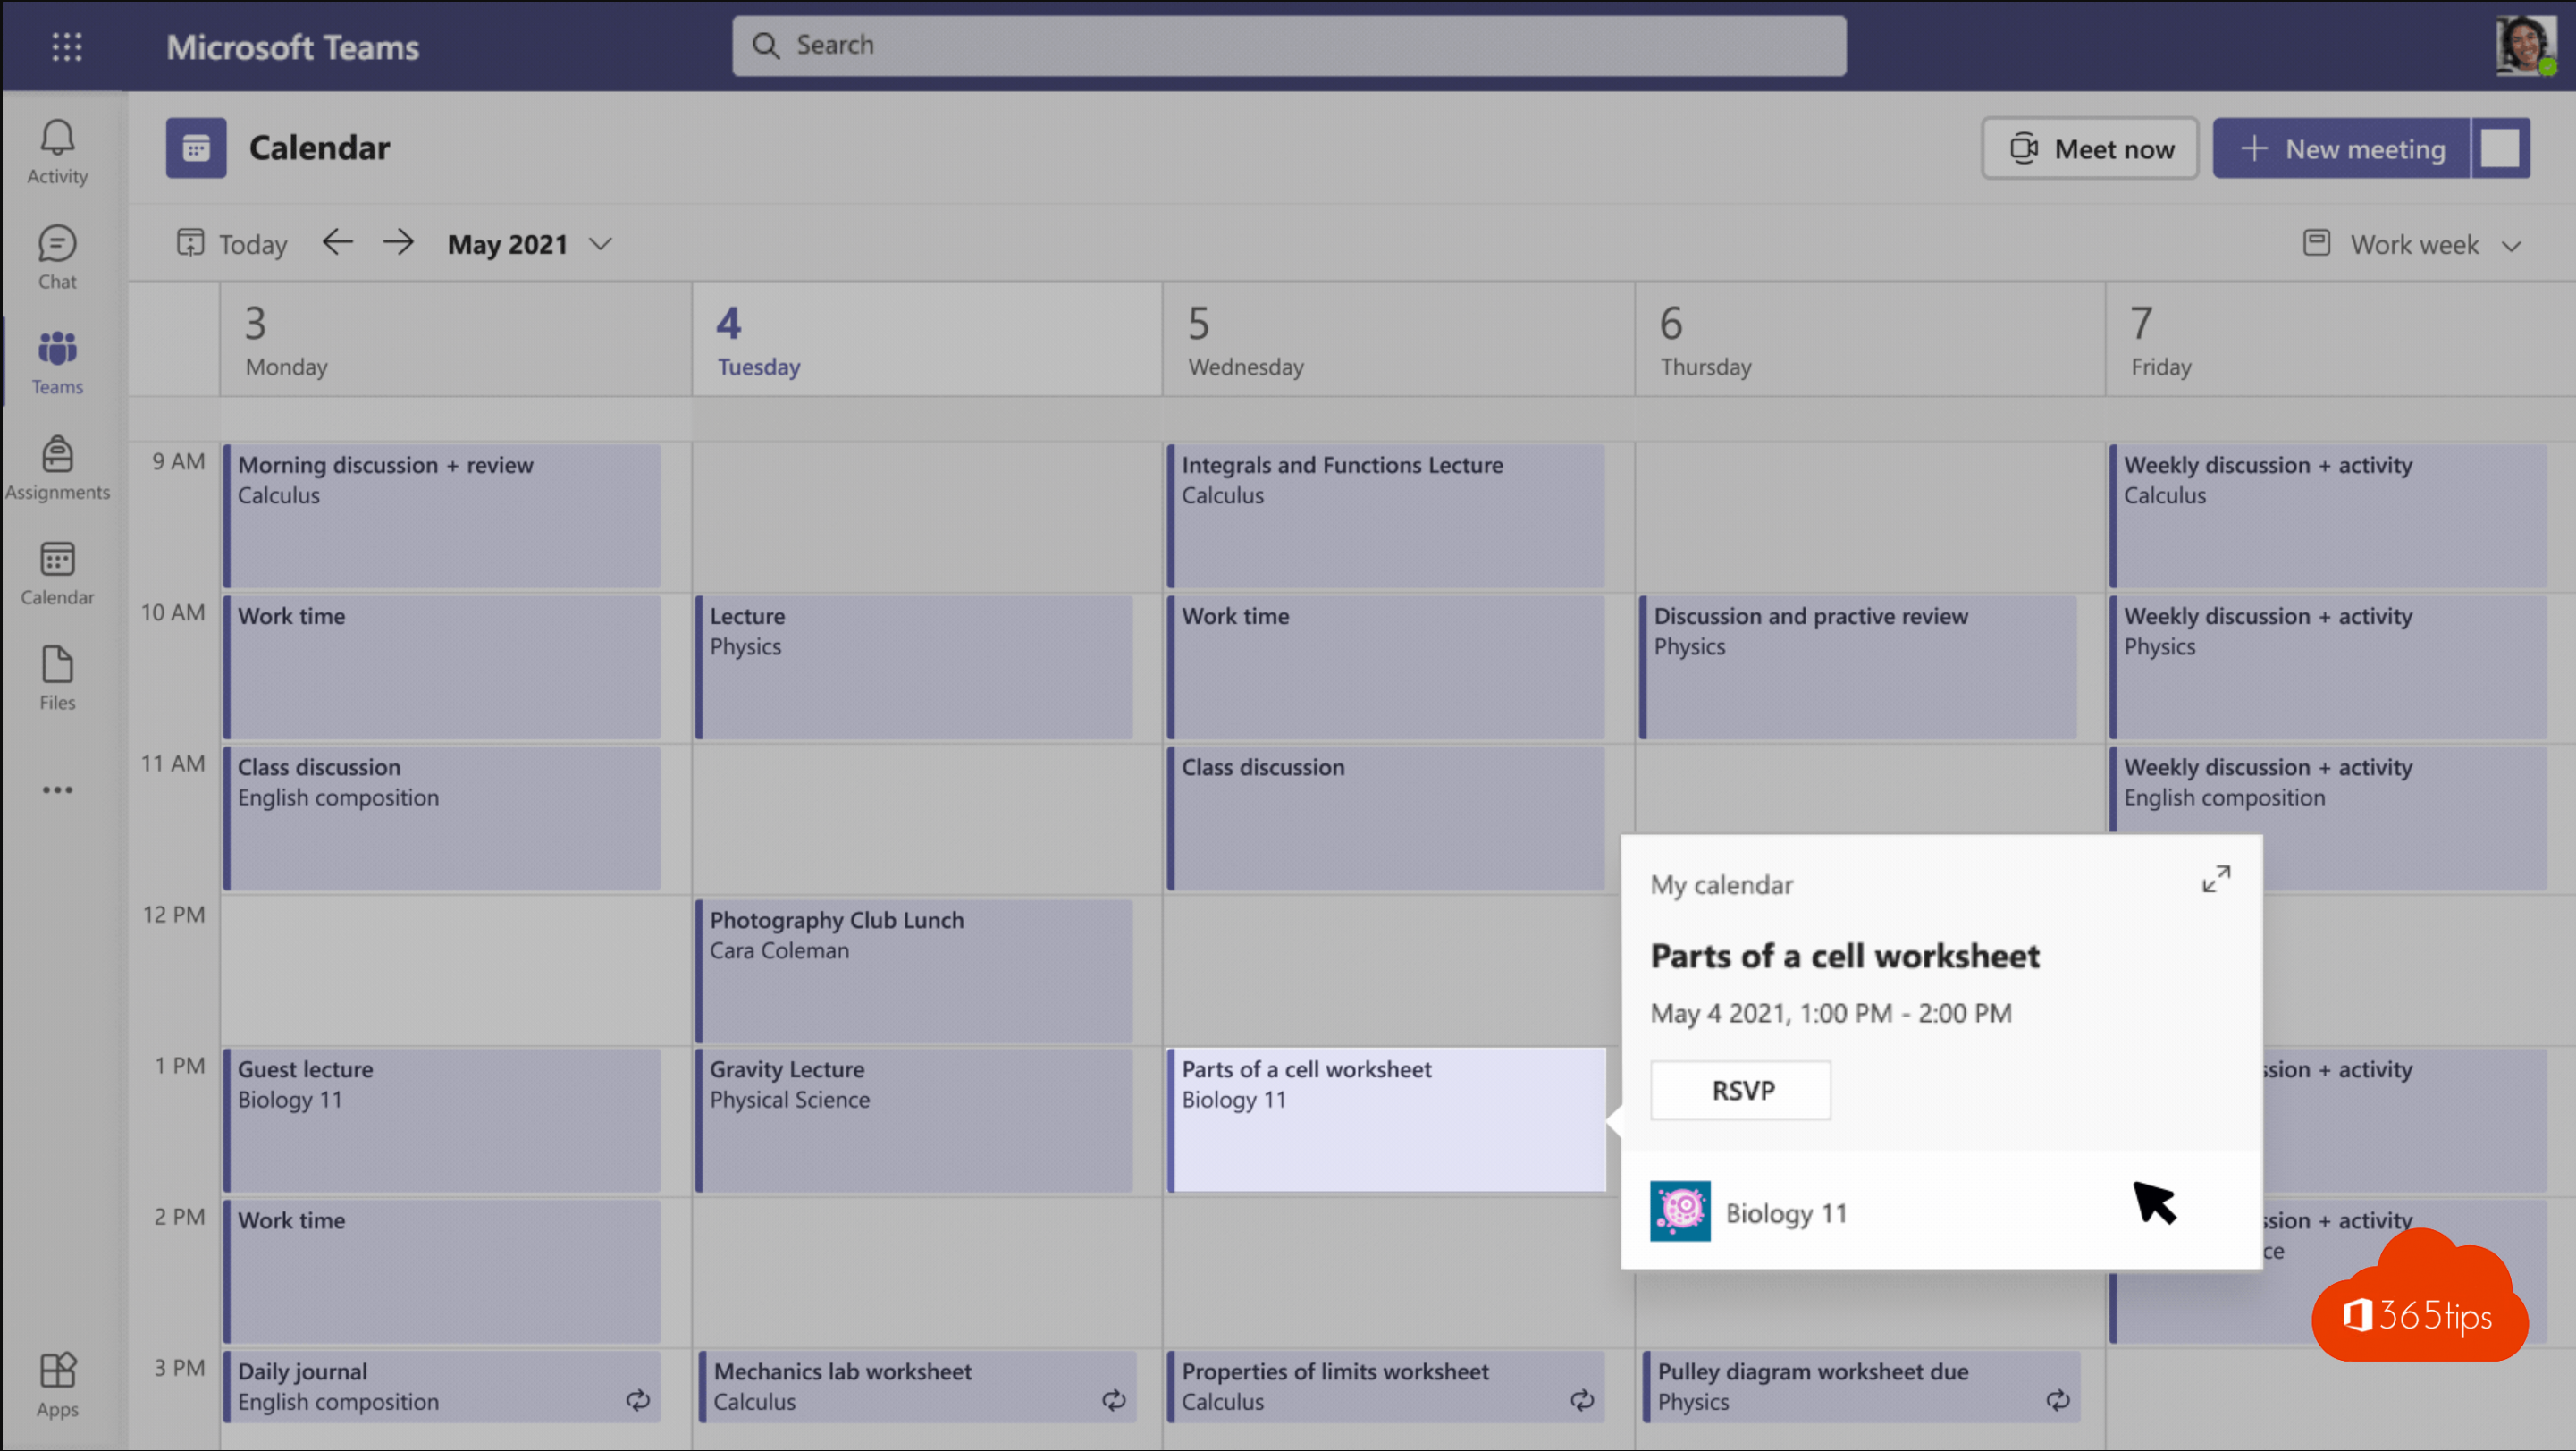Open Chat from the sidebar

click(x=57, y=257)
